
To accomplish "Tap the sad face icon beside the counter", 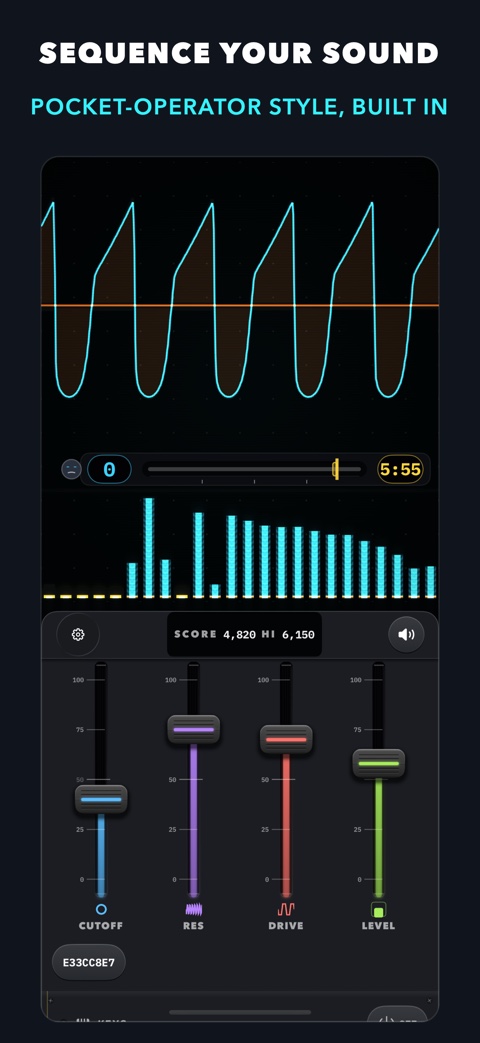I will (x=71, y=470).
